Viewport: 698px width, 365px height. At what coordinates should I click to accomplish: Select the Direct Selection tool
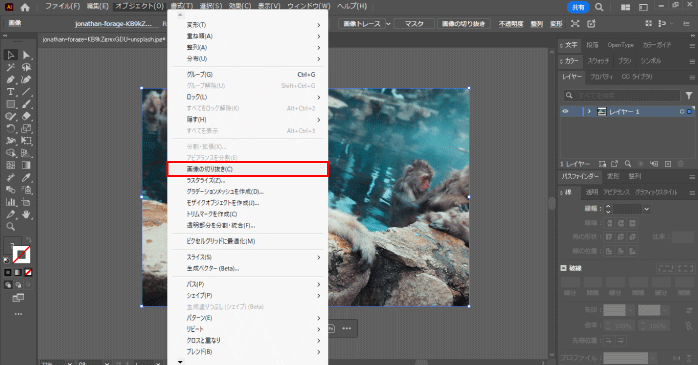26,55
